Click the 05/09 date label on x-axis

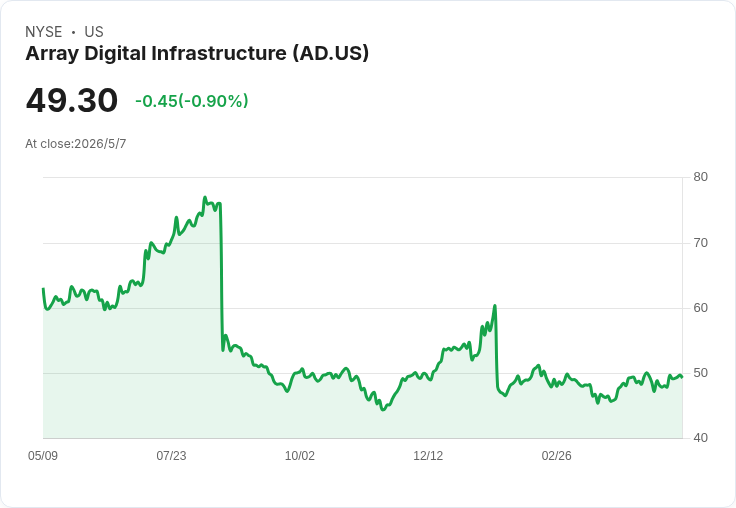tap(43, 456)
